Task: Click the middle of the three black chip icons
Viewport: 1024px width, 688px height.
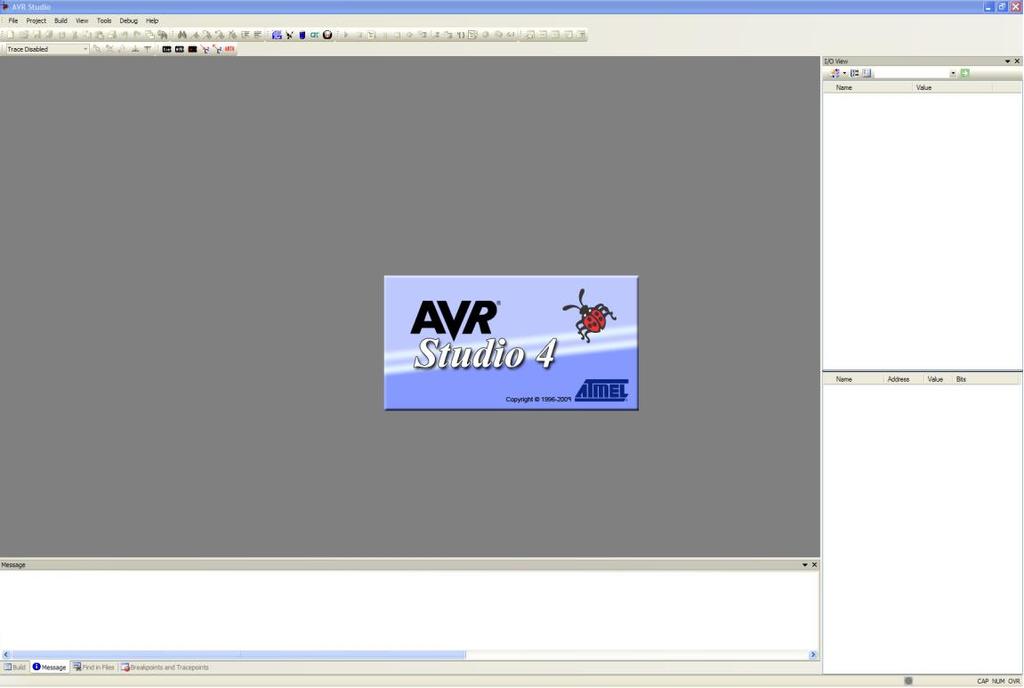Action: tap(180, 50)
